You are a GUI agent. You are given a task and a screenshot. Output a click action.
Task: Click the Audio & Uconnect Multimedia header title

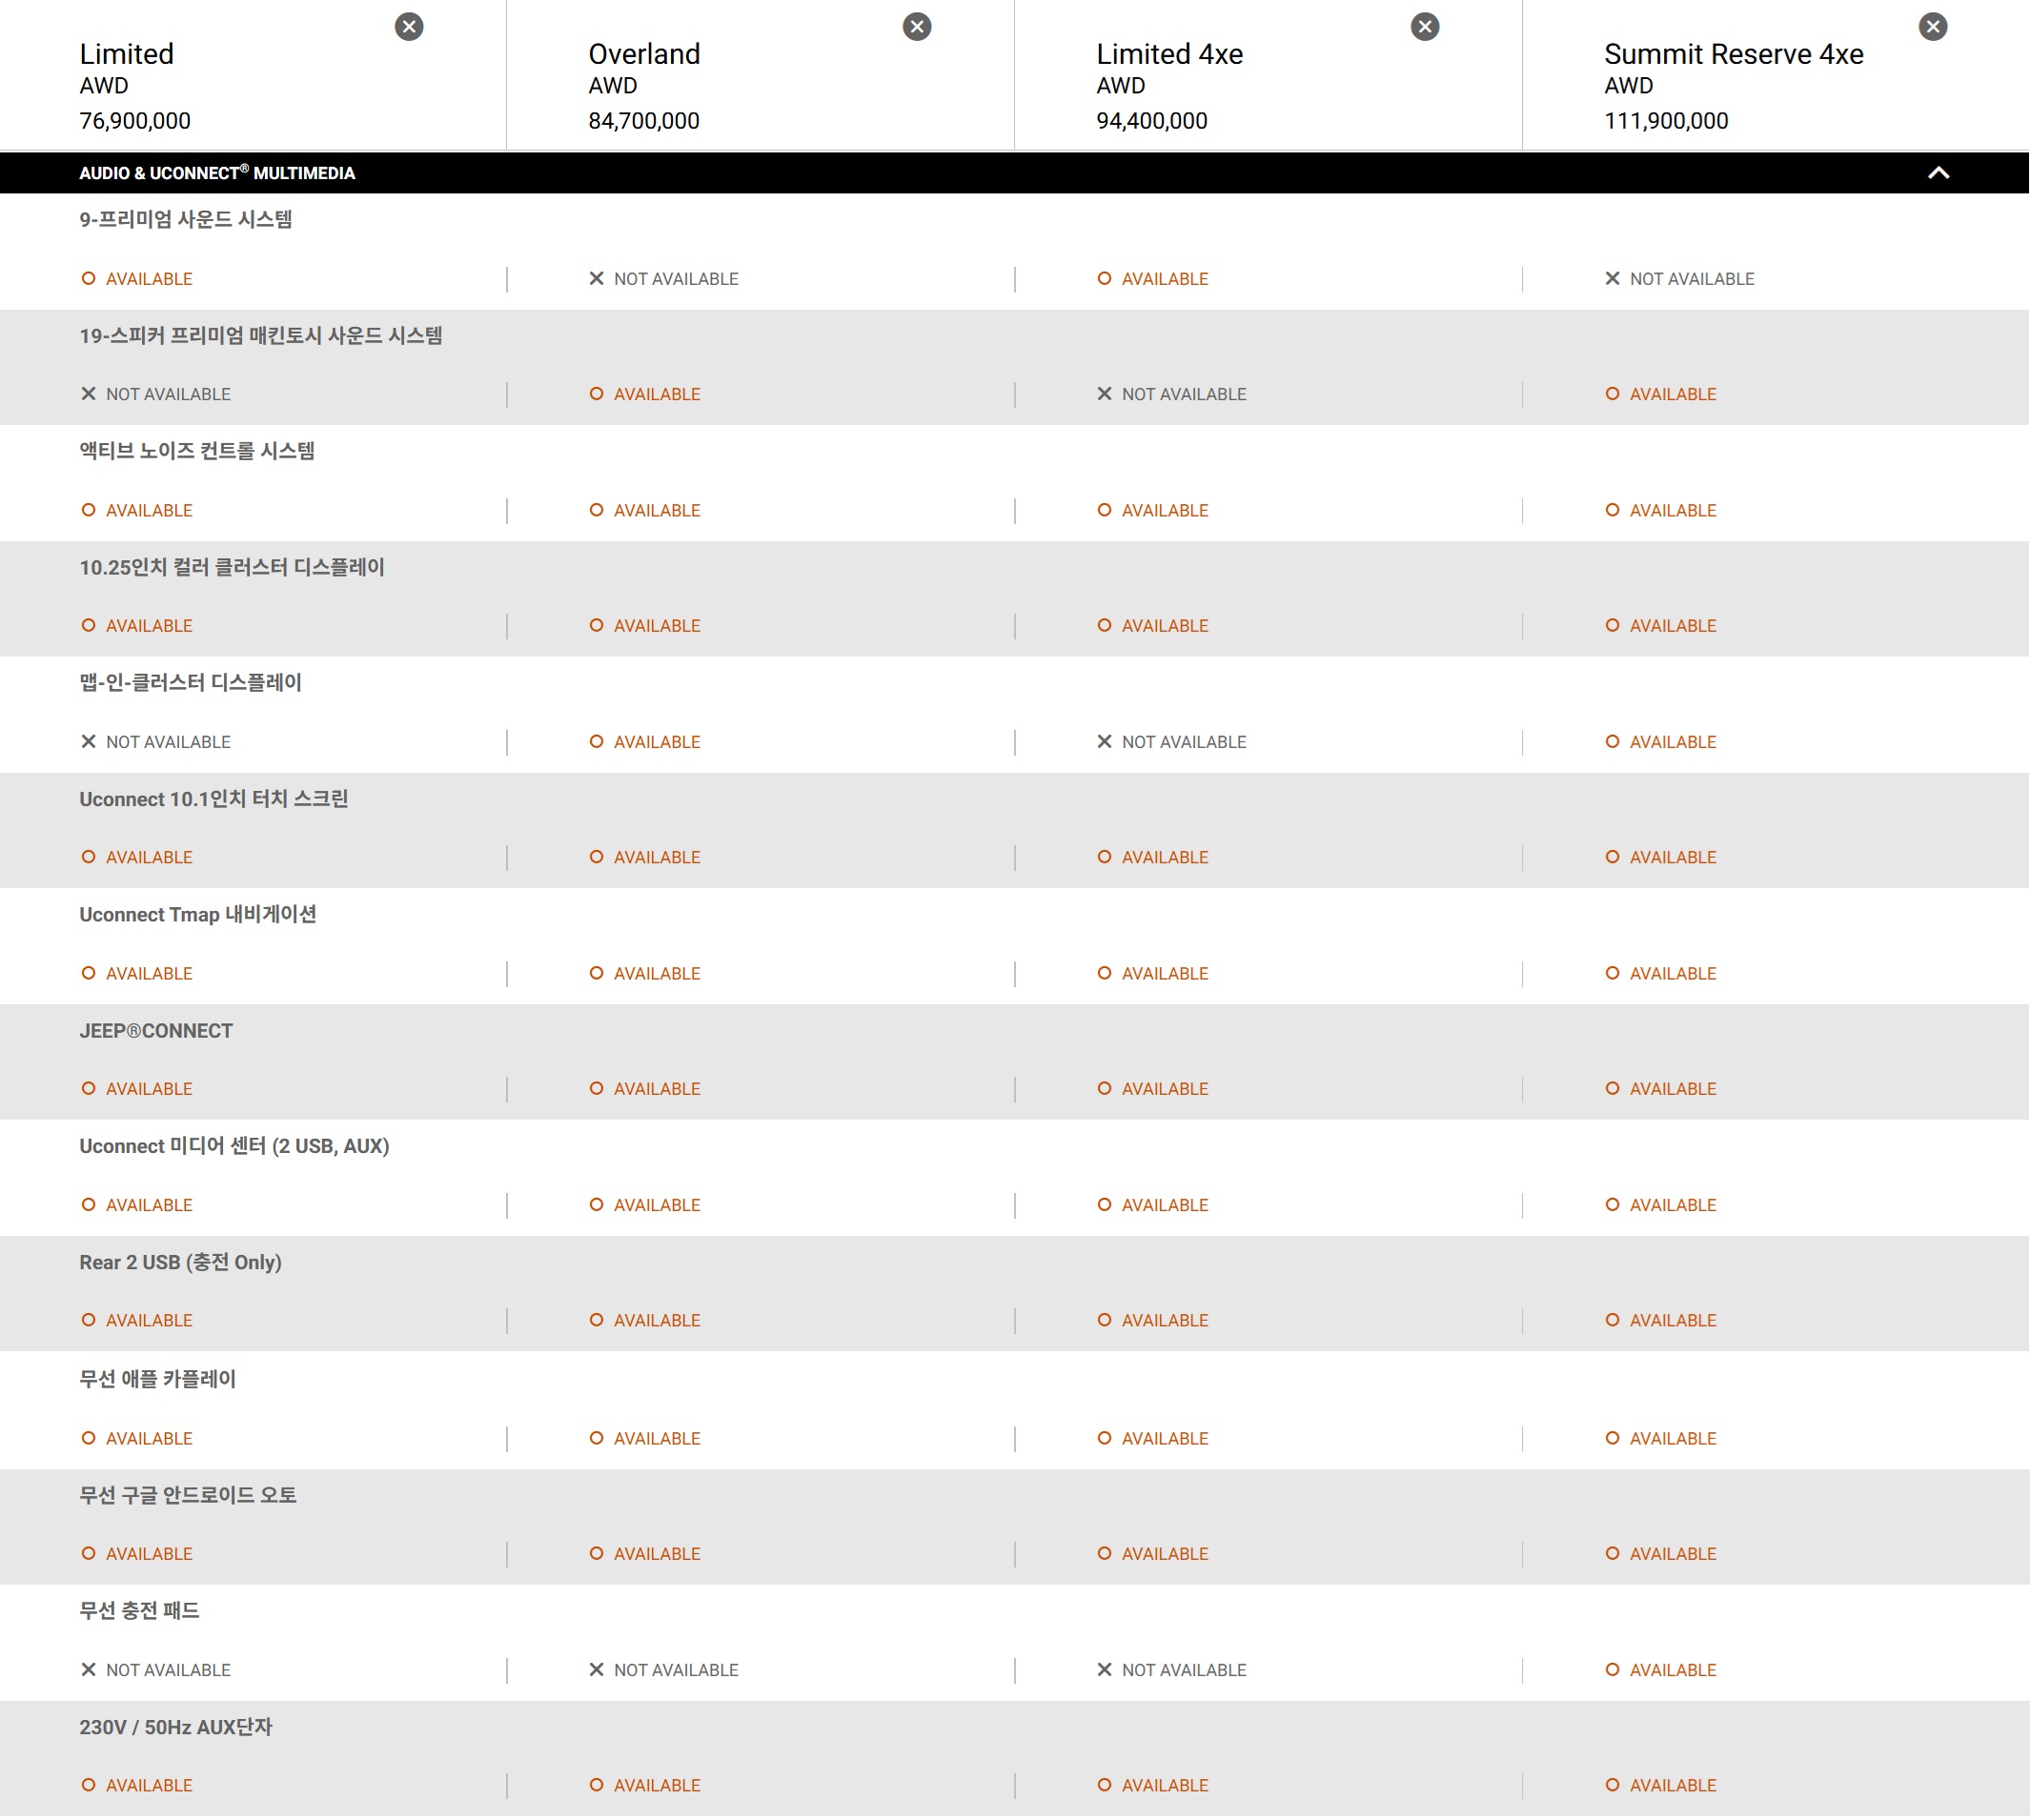(x=217, y=173)
